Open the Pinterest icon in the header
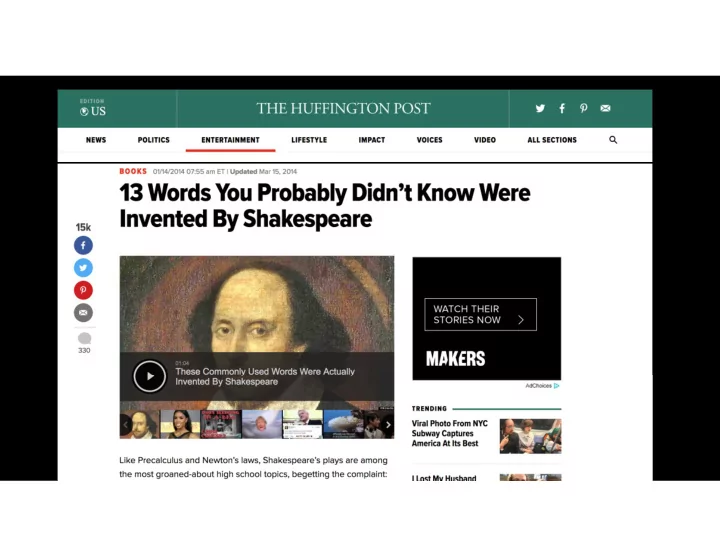This screenshot has width=720, height=557. (583, 108)
